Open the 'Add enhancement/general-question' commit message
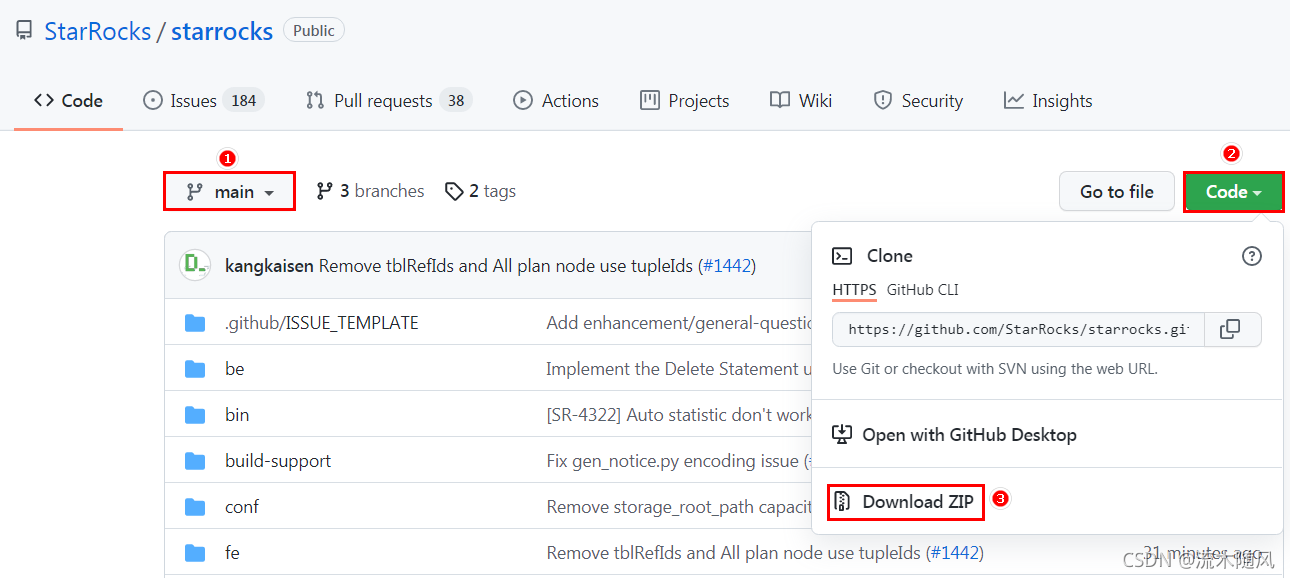 [678, 323]
